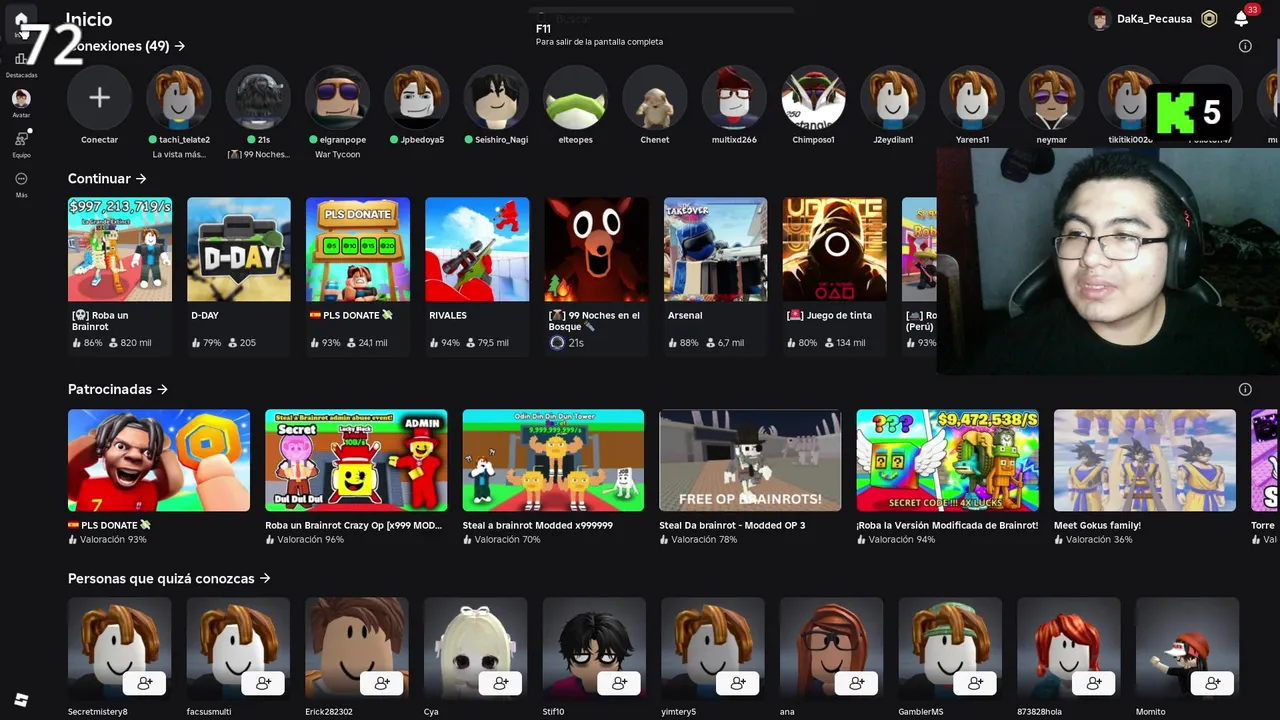Open PLS DONATE in Continuar row
This screenshot has width=1280, height=720.
coord(358,249)
